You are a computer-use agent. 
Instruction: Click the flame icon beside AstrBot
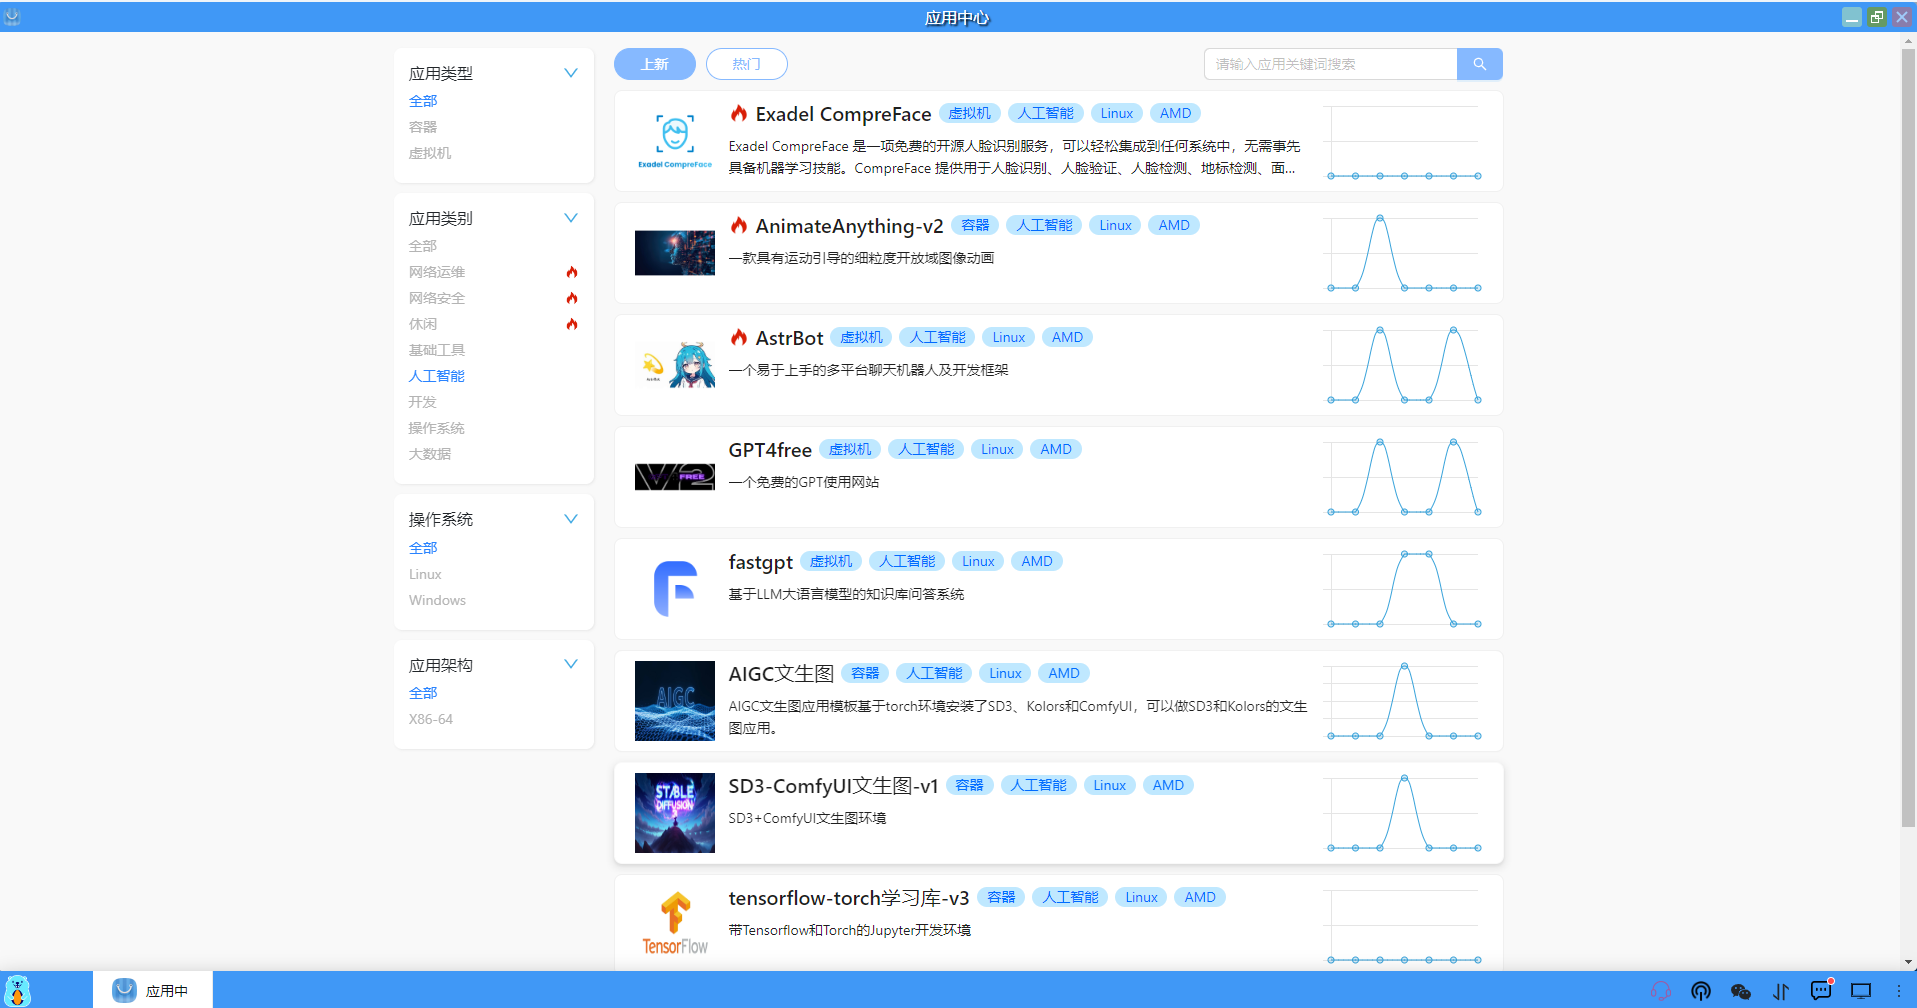pos(739,337)
